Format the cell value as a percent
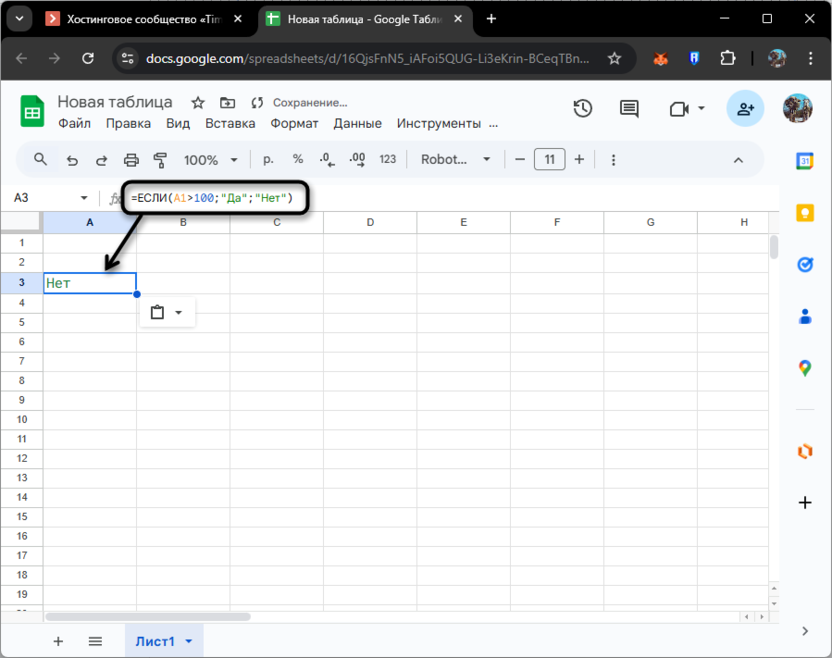 pyautogui.click(x=296, y=159)
